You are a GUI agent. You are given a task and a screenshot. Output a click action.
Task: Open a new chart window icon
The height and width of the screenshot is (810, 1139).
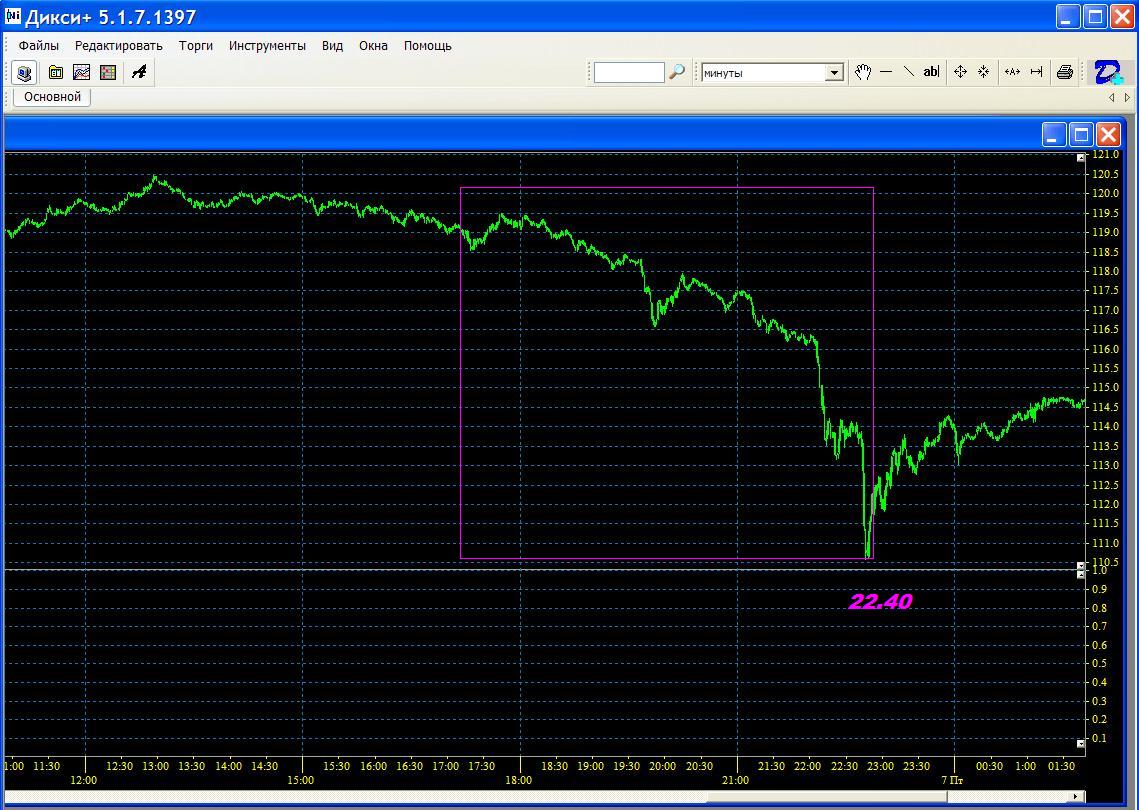[x=81, y=72]
